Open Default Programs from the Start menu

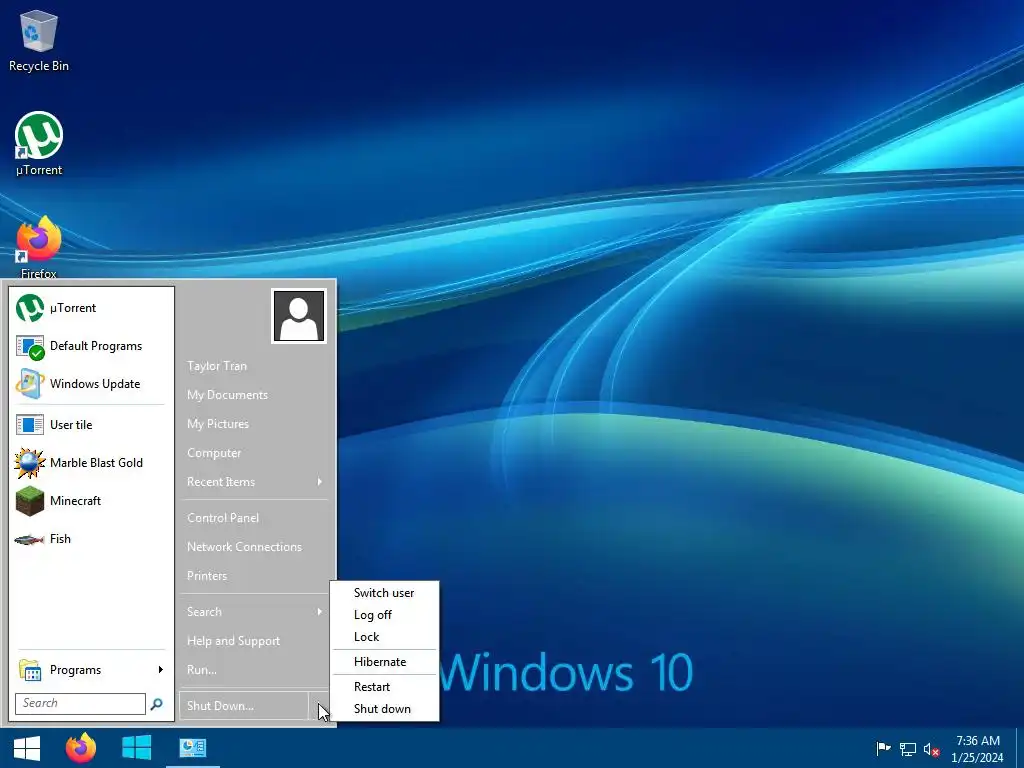click(x=89, y=345)
